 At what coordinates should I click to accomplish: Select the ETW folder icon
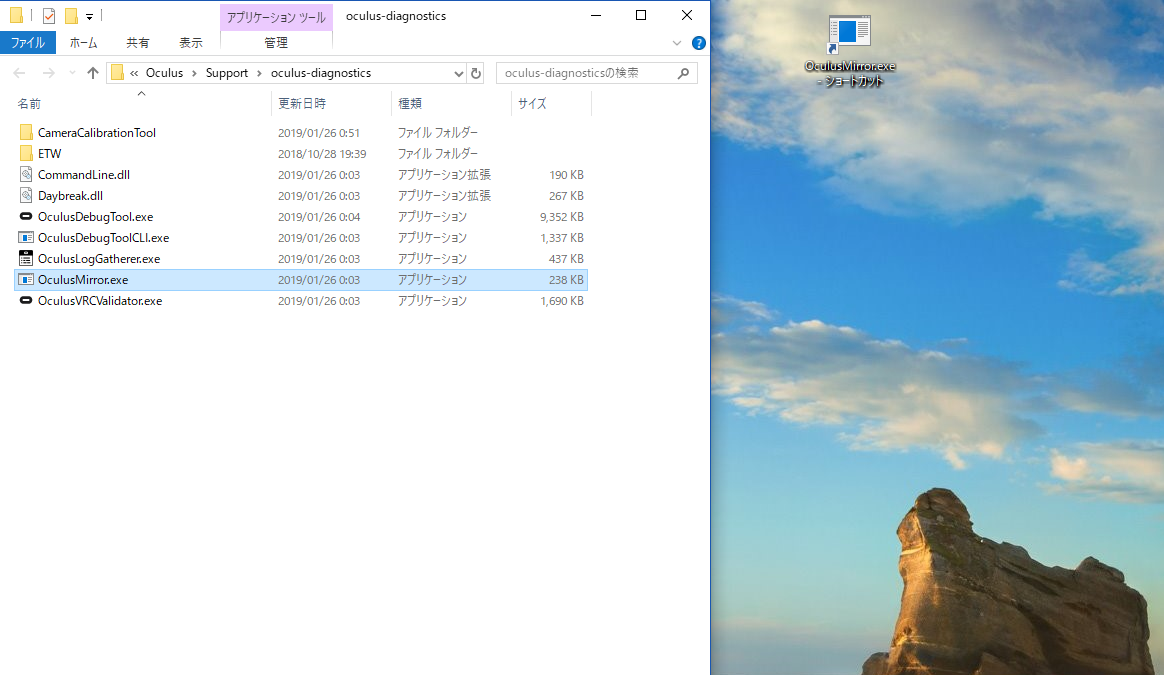click(26, 153)
